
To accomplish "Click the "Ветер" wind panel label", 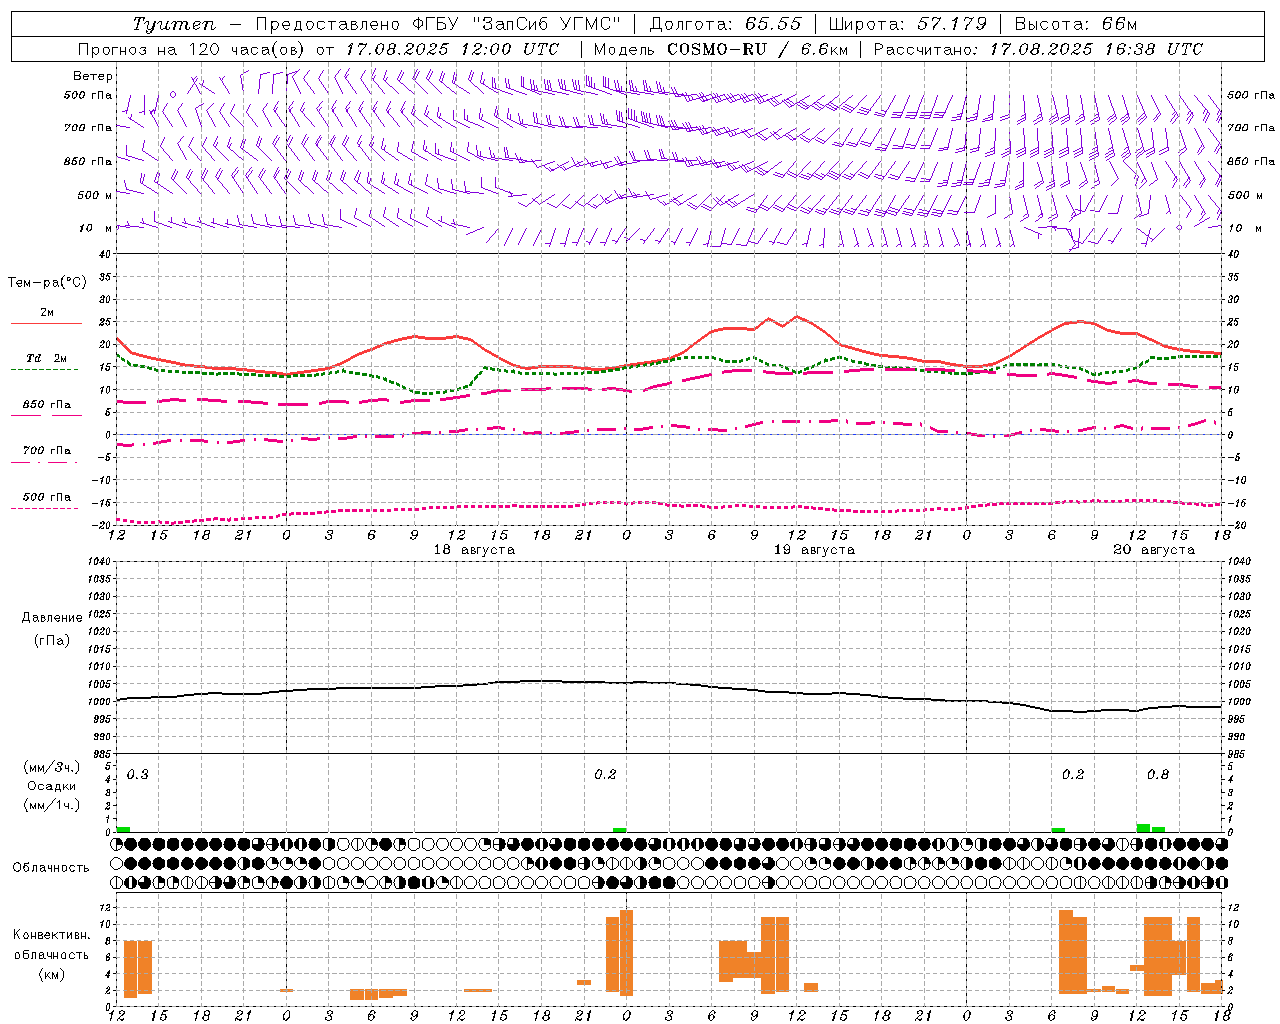I will [x=93, y=76].
